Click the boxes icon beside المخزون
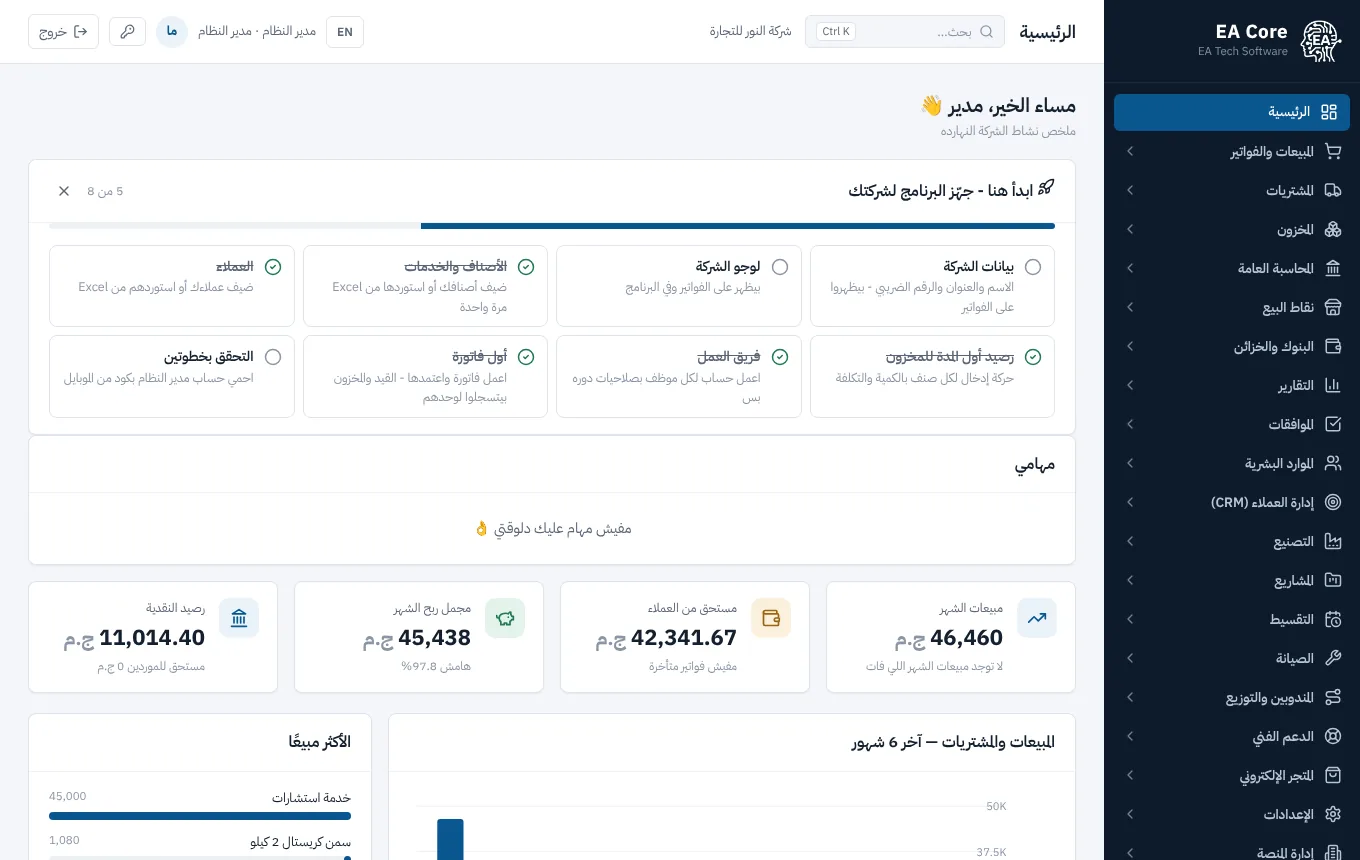 pos(1332,230)
